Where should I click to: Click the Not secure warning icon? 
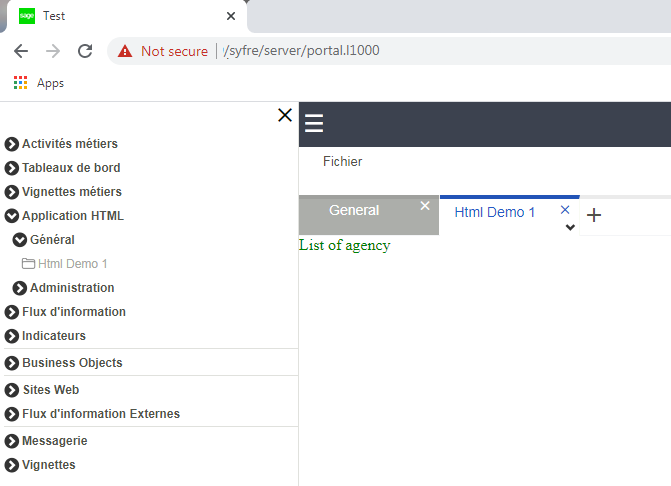click(x=125, y=51)
